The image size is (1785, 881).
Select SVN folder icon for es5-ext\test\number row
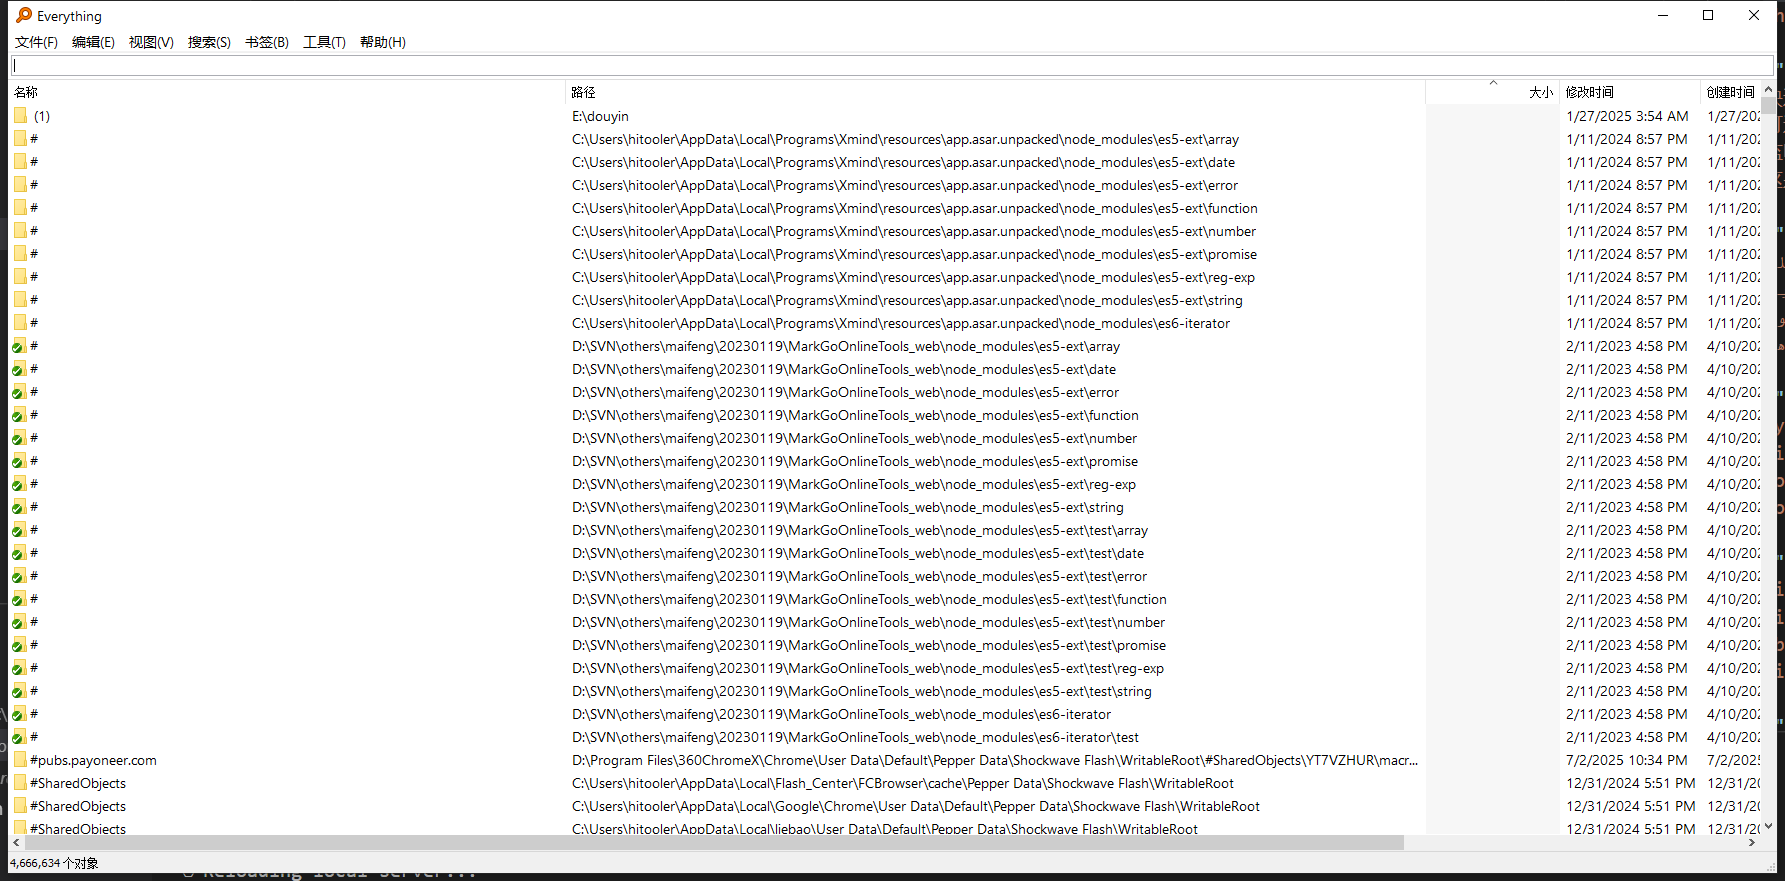point(20,622)
